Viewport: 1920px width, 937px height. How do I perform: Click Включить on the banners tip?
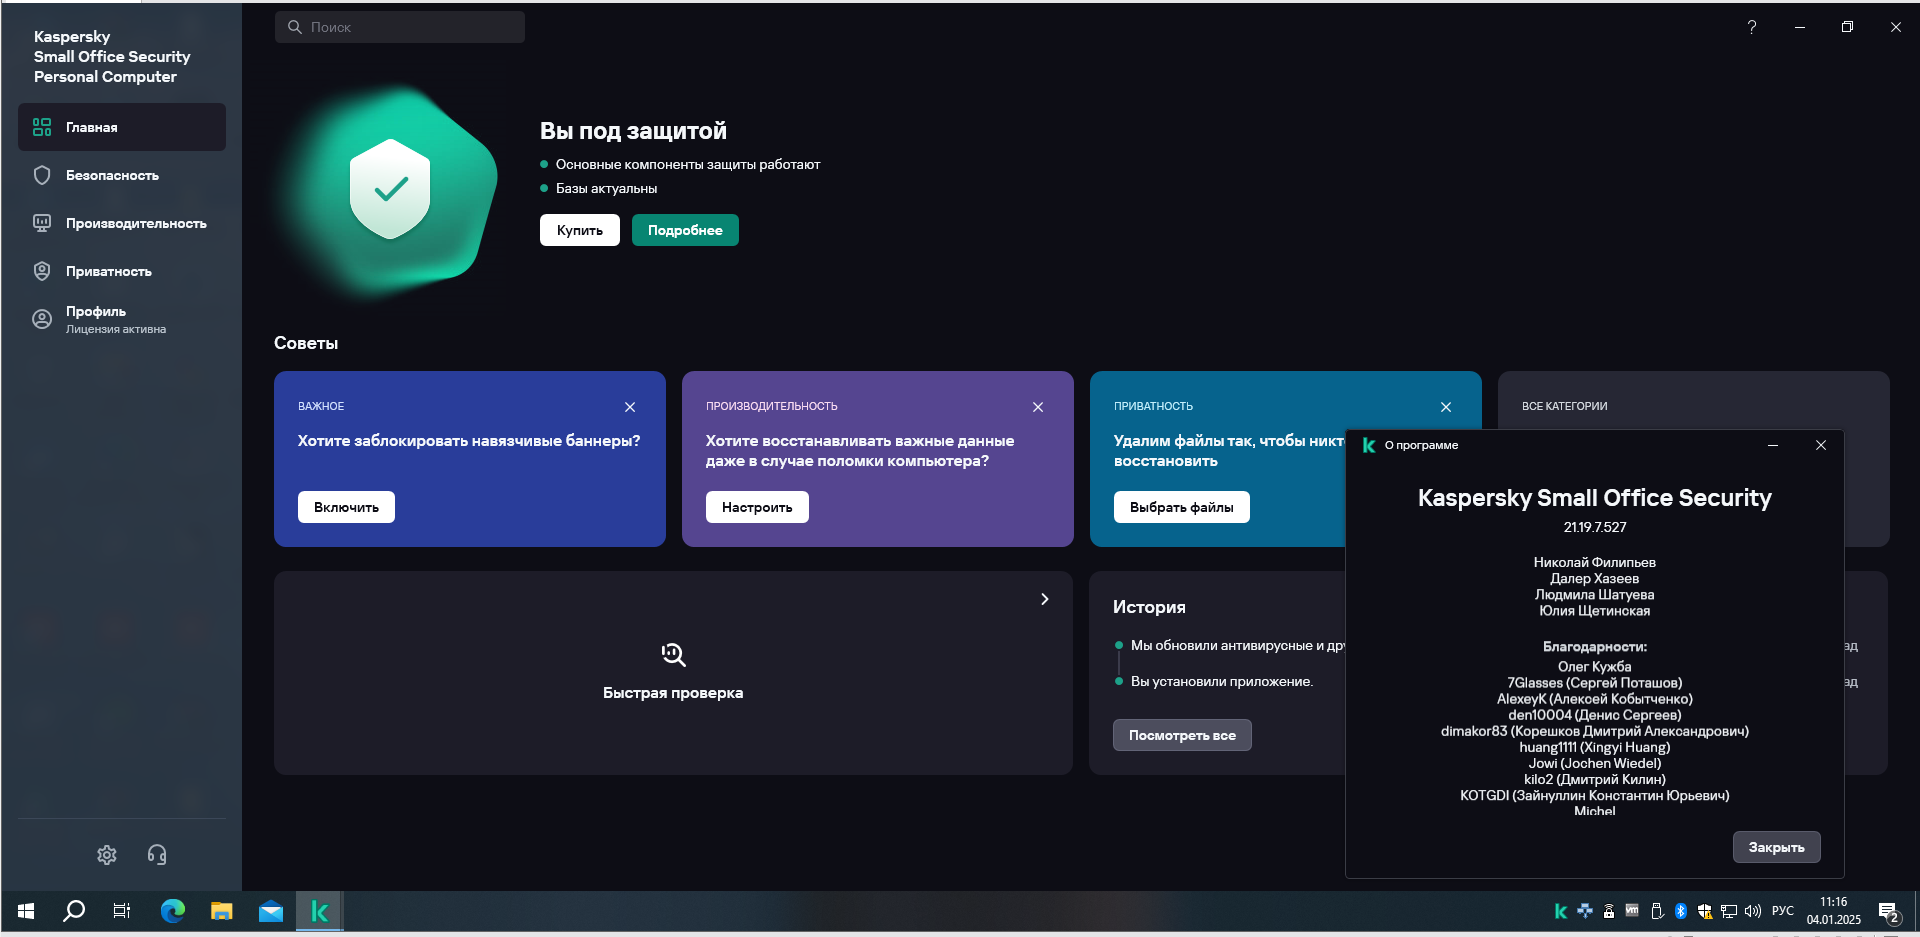(x=346, y=507)
